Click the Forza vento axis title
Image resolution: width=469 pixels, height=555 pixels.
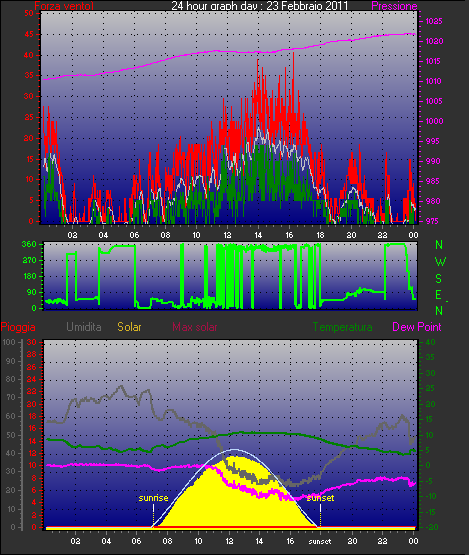click(x=64, y=6)
